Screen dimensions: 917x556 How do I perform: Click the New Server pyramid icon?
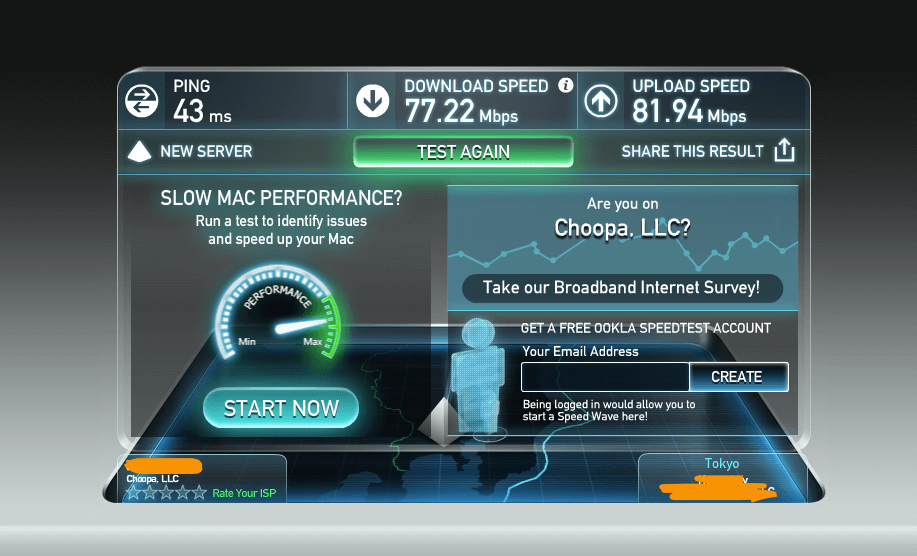coord(139,151)
